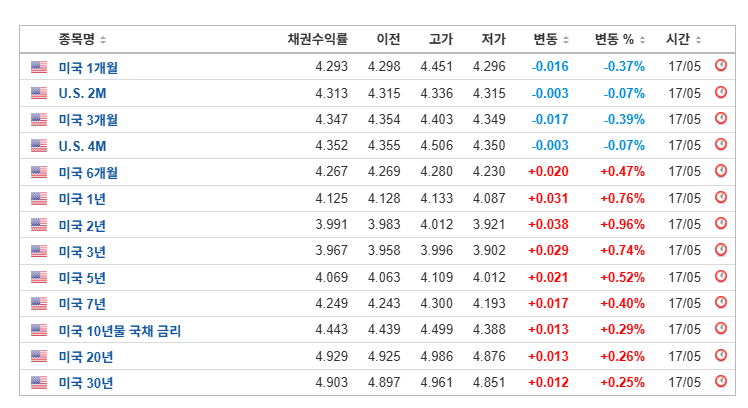
Task: Sort by 변동 % column sort arrows
Action: coord(642,40)
